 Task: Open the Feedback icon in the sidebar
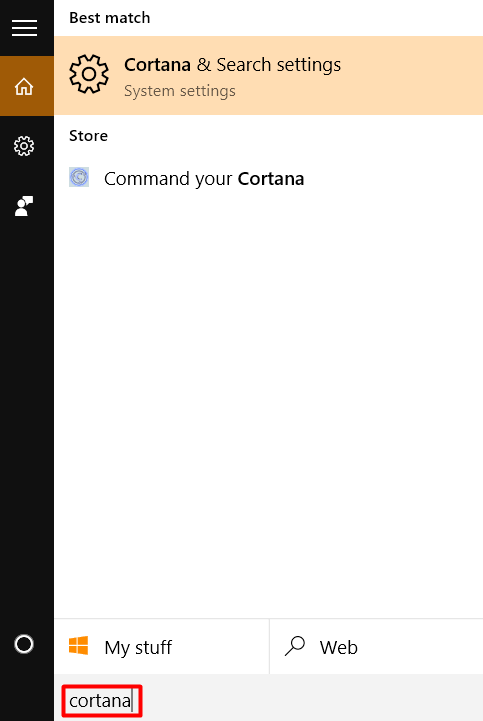pos(24,206)
